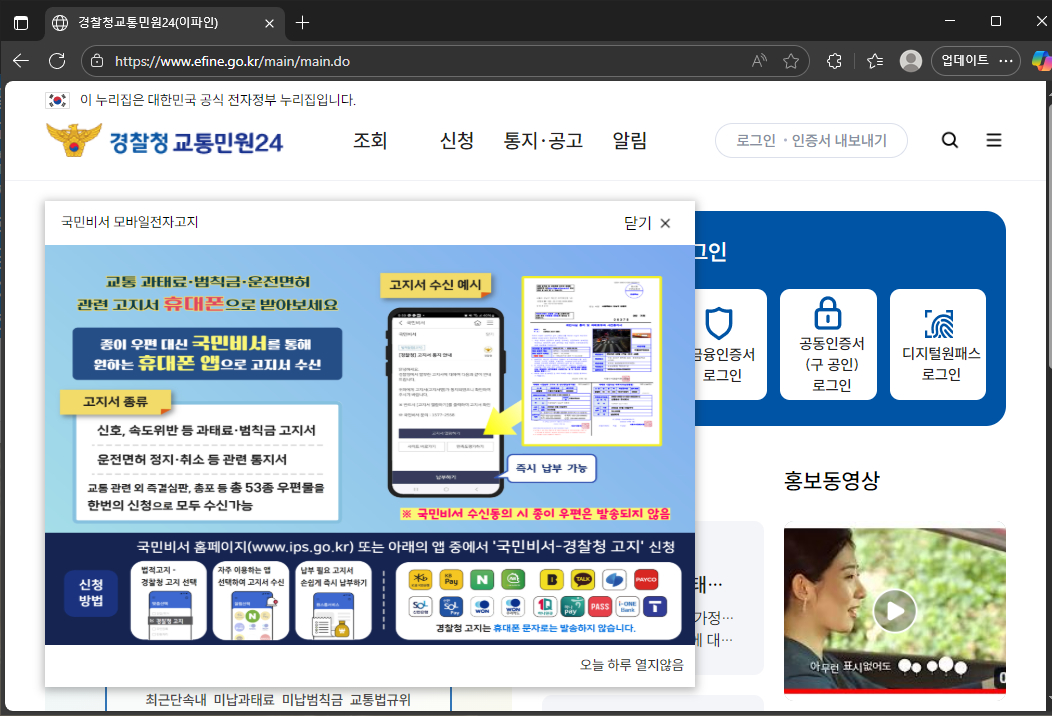Click 로그인 · 인증서 내보내기 button
Image resolution: width=1052 pixels, height=716 pixels.
point(811,140)
